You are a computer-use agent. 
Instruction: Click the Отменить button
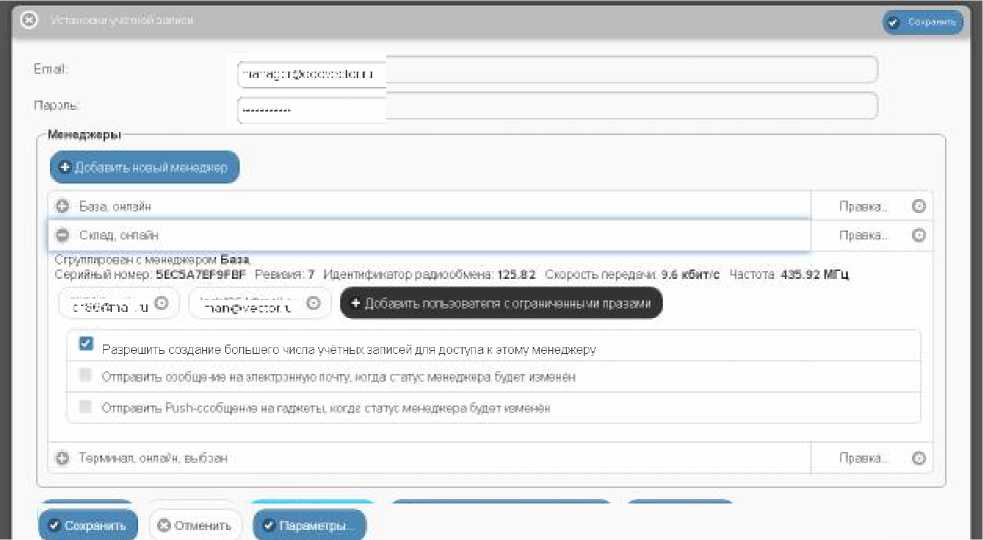[194, 526]
